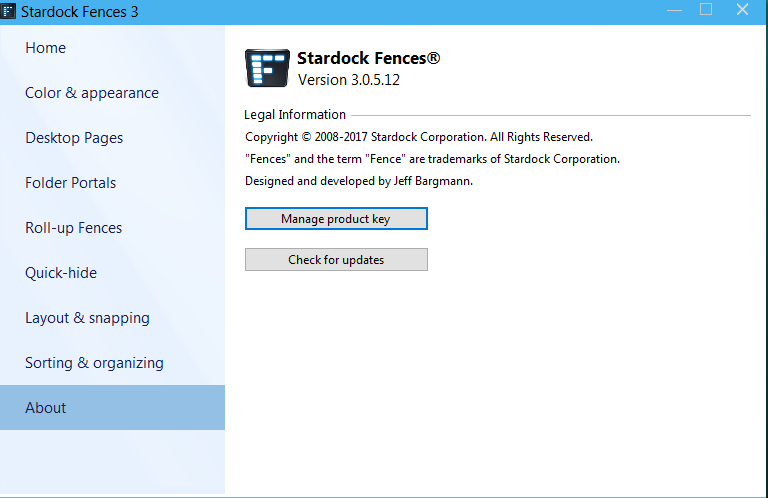Image resolution: width=768 pixels, height=498 pixels.
Task: Click the "Designed and developed by Jeff Bargmann" line
Action: tap(359, 181)
